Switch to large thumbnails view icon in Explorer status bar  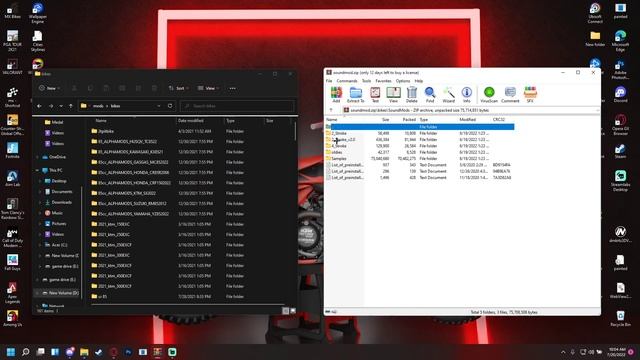coord(293,311)
